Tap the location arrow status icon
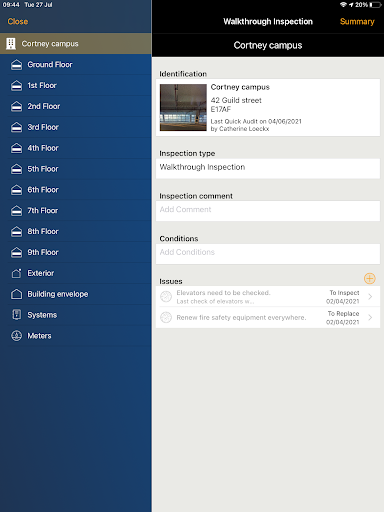This screenshot has height=512, width=384. pos(351,5)
